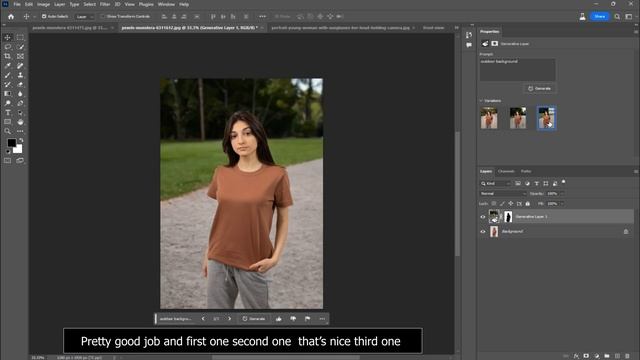Go to previous variation arrow on task bar
640x360 pixels.
tap(203, 319)
